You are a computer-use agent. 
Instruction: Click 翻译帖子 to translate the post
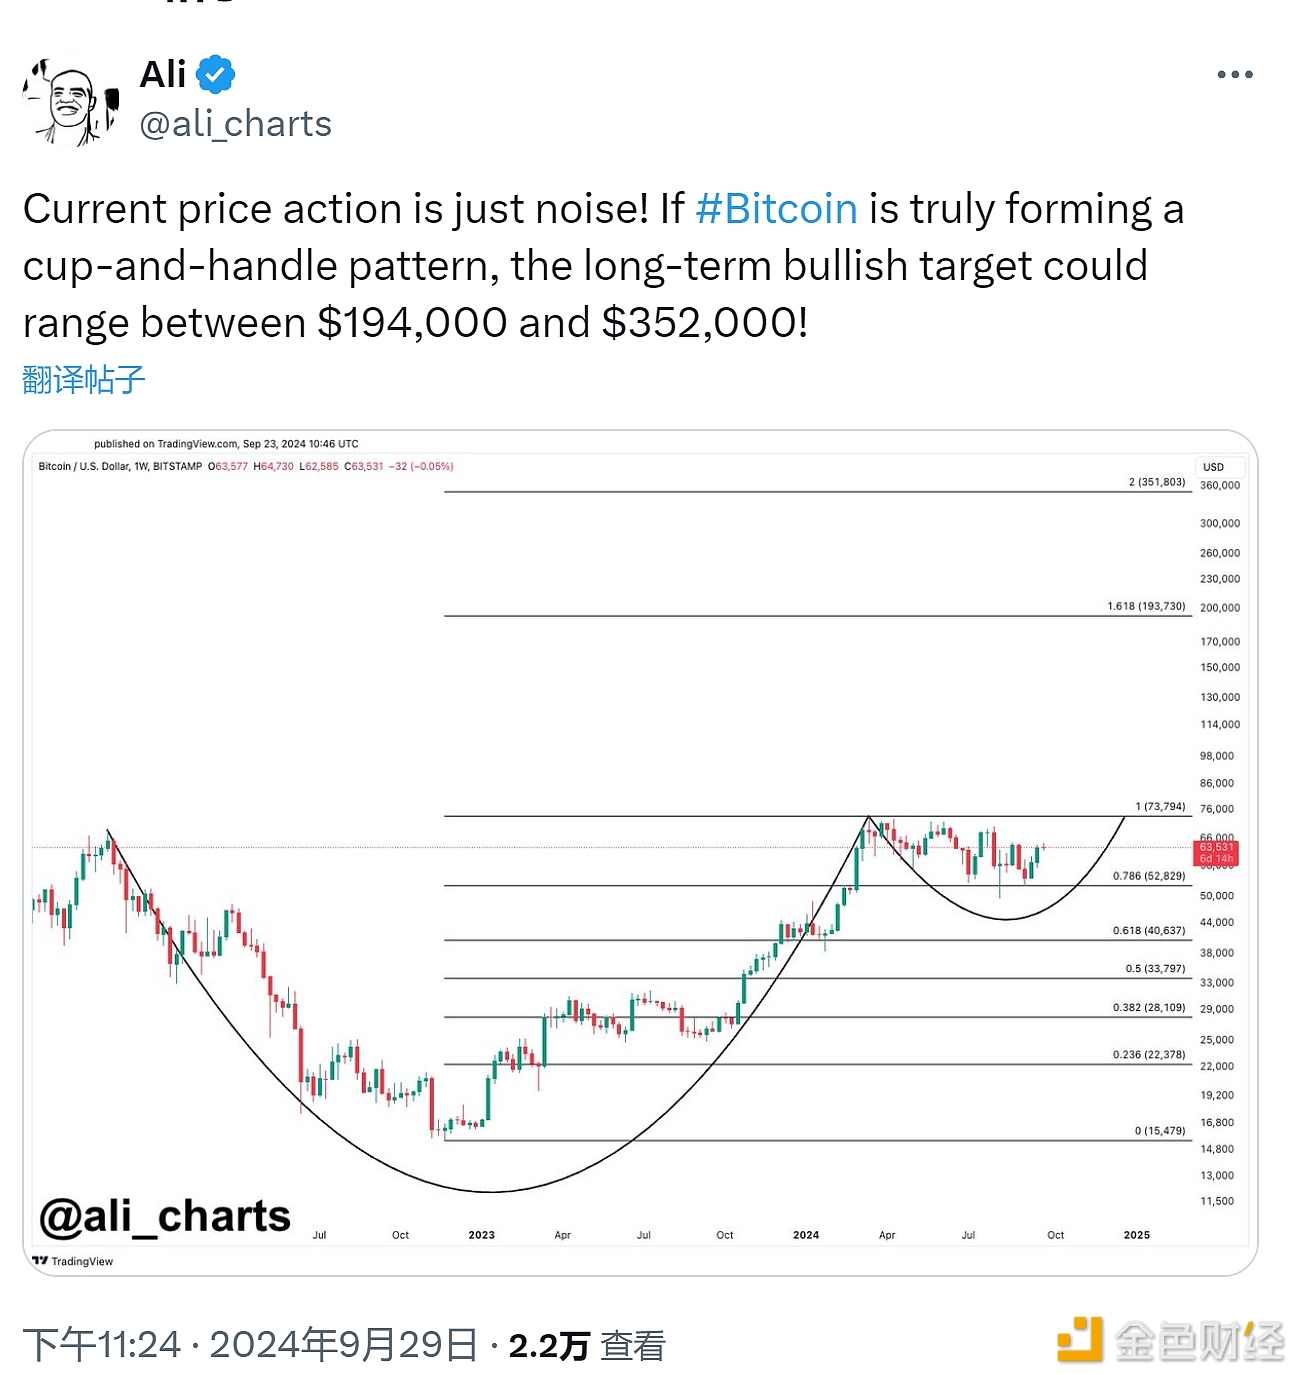[84, 380]
